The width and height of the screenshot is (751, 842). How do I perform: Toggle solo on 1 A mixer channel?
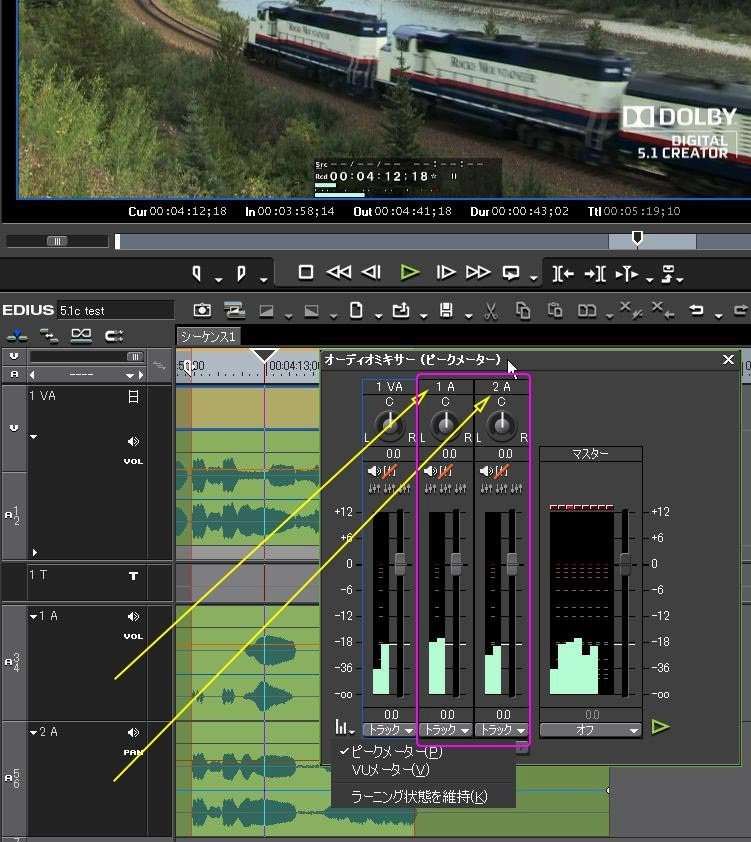click(x=446, y=471)
